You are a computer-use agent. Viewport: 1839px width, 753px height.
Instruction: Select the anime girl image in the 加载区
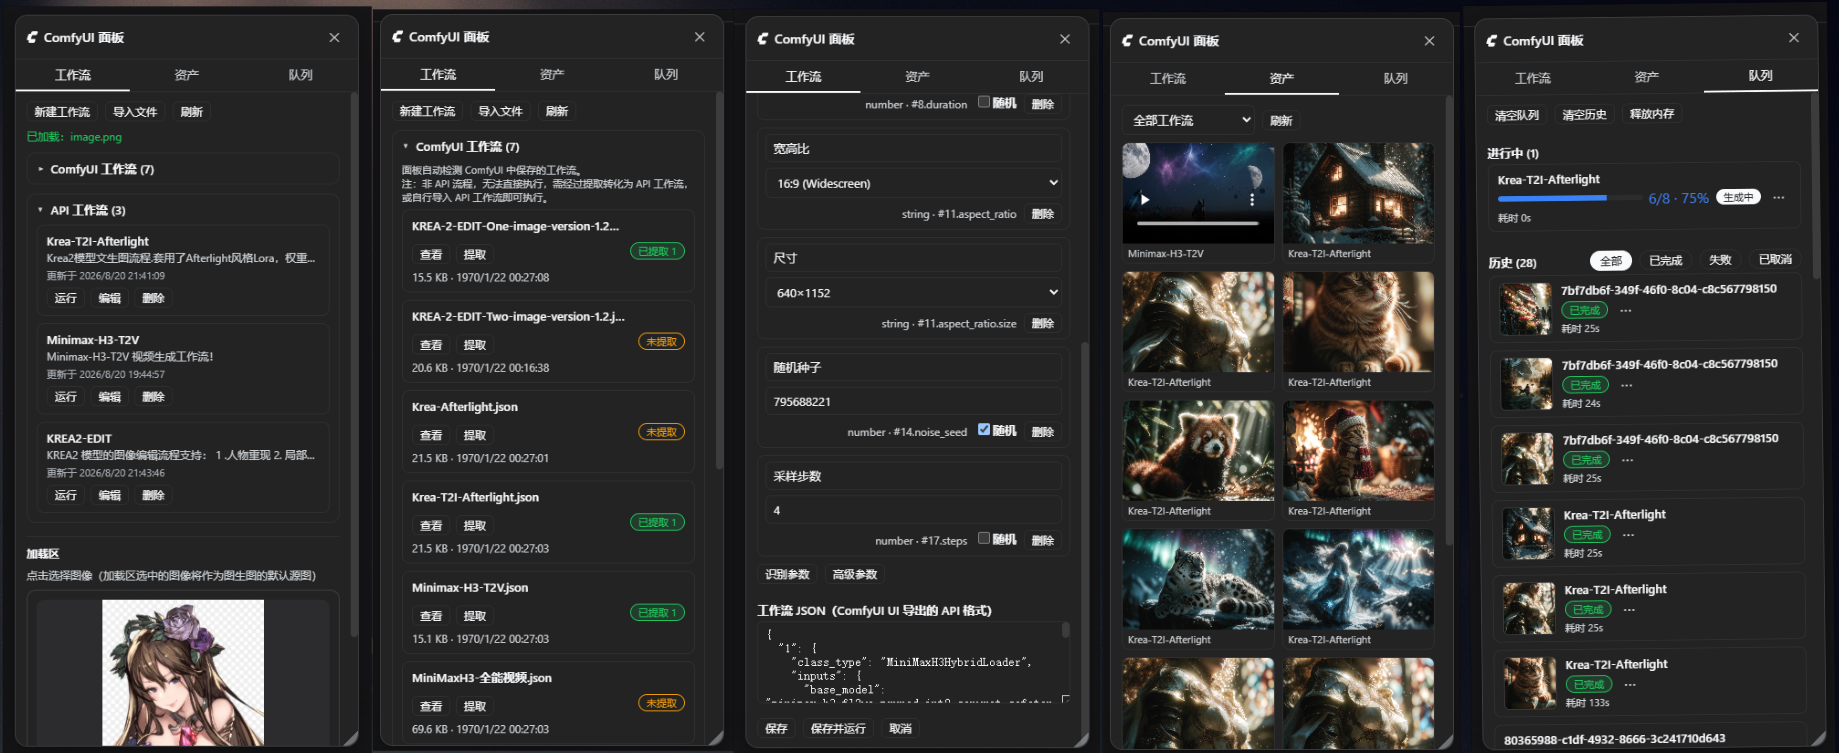coord(183,673)
